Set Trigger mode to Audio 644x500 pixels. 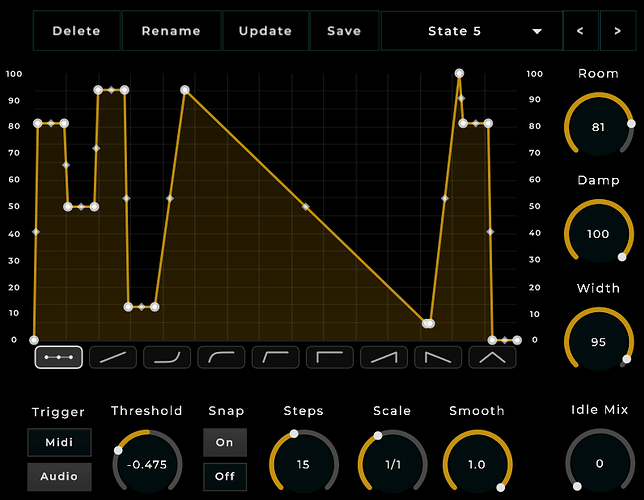(59, 477)
